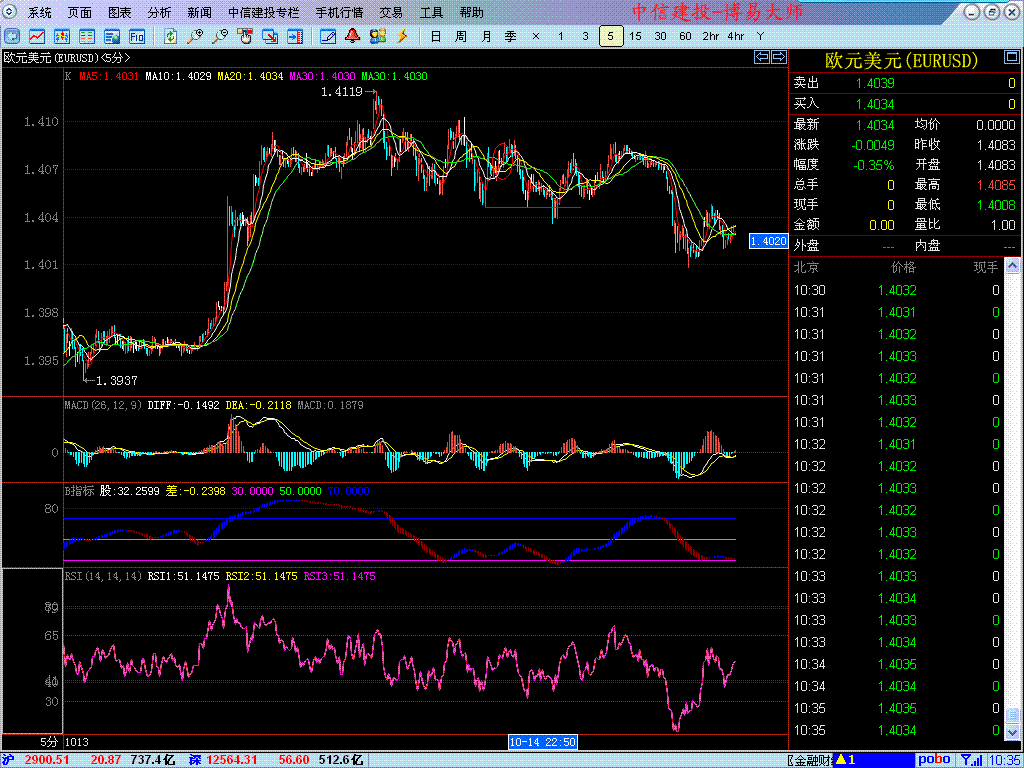Open the line chart view icon

(x=36, y=37)
